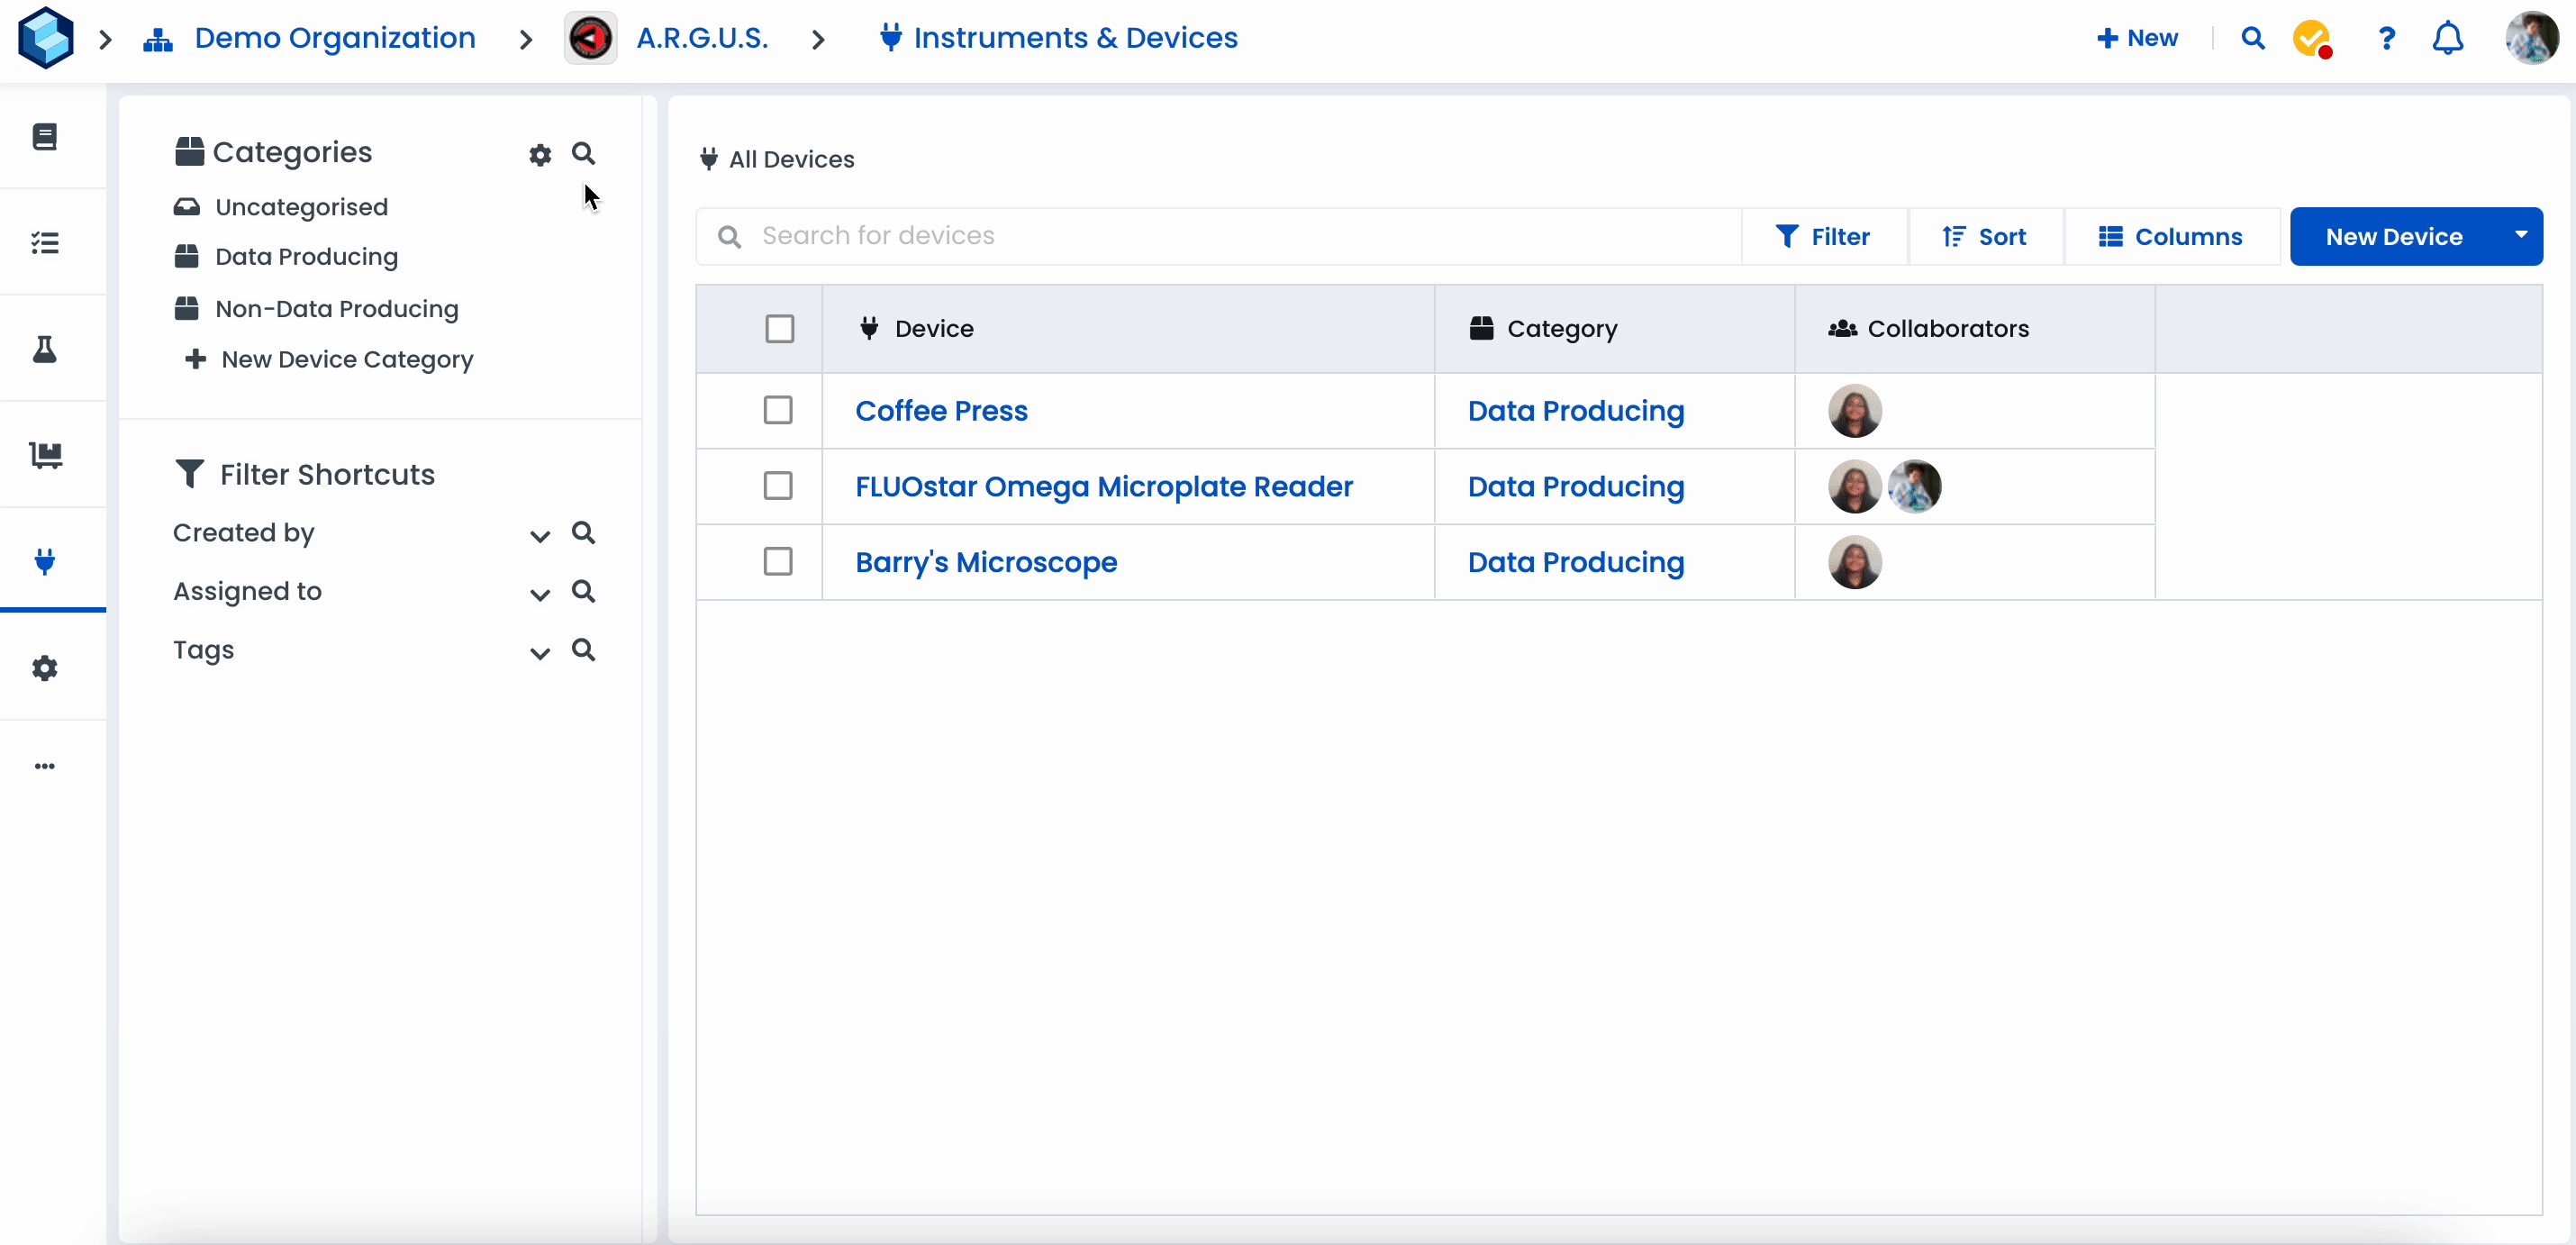Click the help question mark icon
The height and width of the screenshot is (1245, 2576).
(x=2386, y=38)
